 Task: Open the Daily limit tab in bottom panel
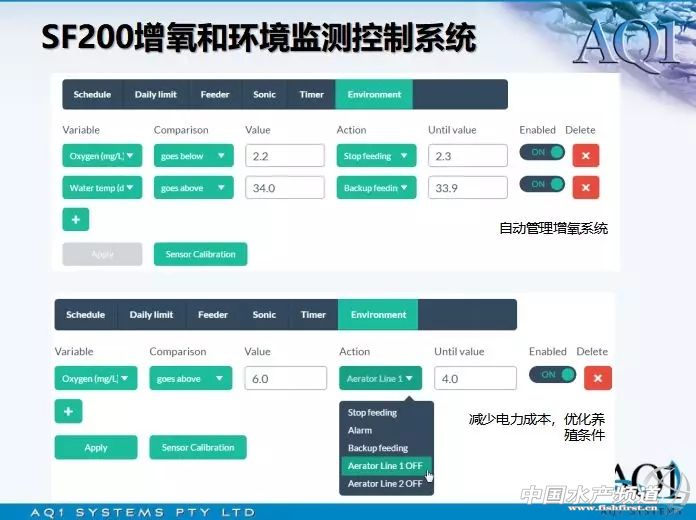click(x=150, y=315)
